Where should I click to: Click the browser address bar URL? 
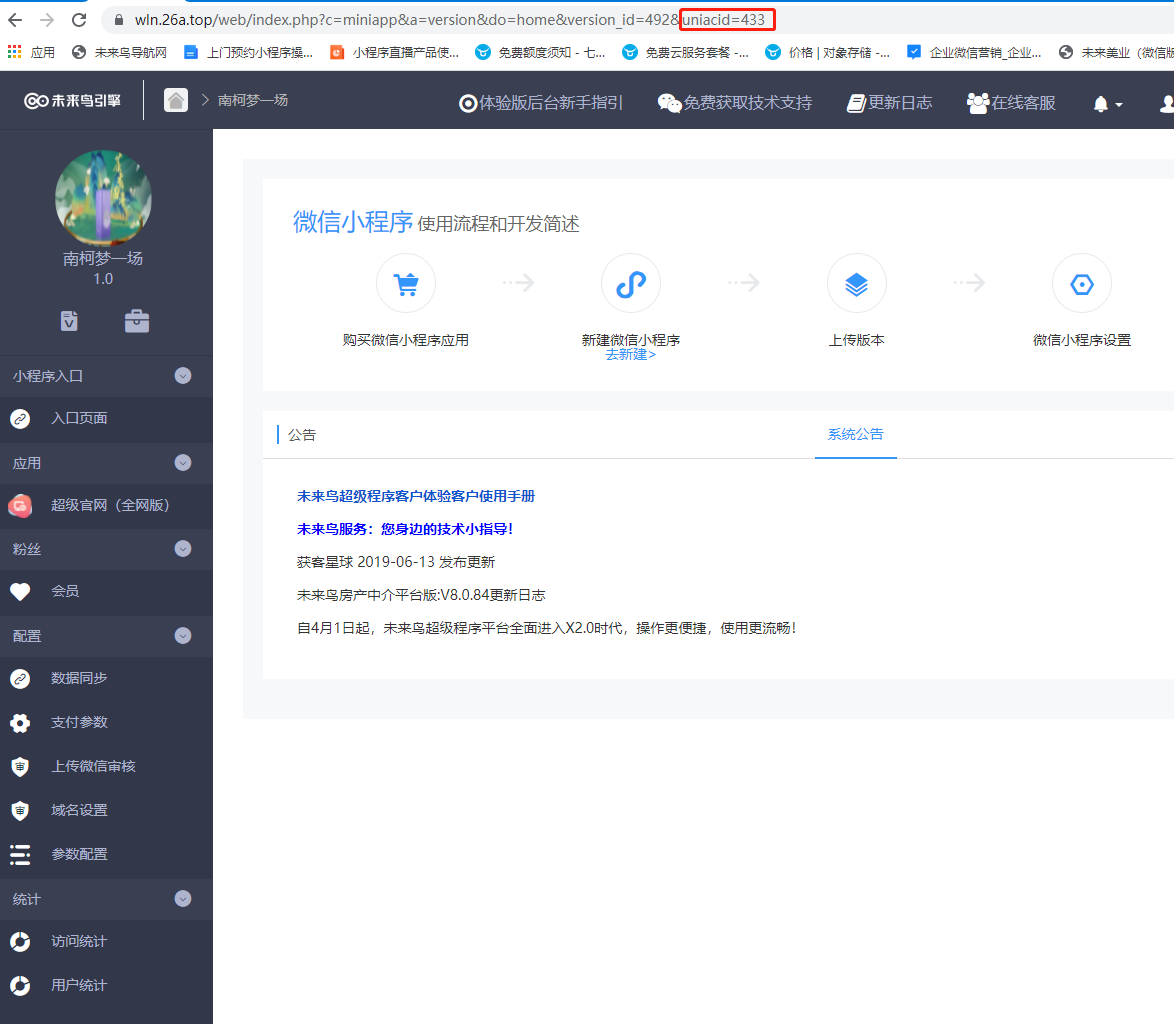(x=449, y=20)
